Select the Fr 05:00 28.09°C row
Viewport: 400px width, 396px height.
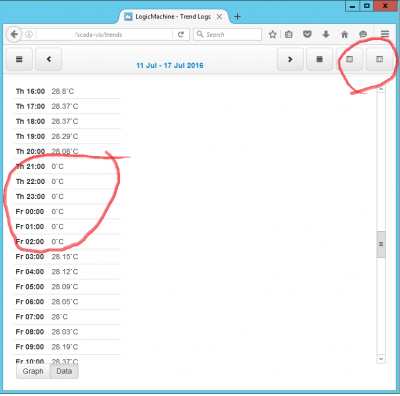[x=67, y=287]
